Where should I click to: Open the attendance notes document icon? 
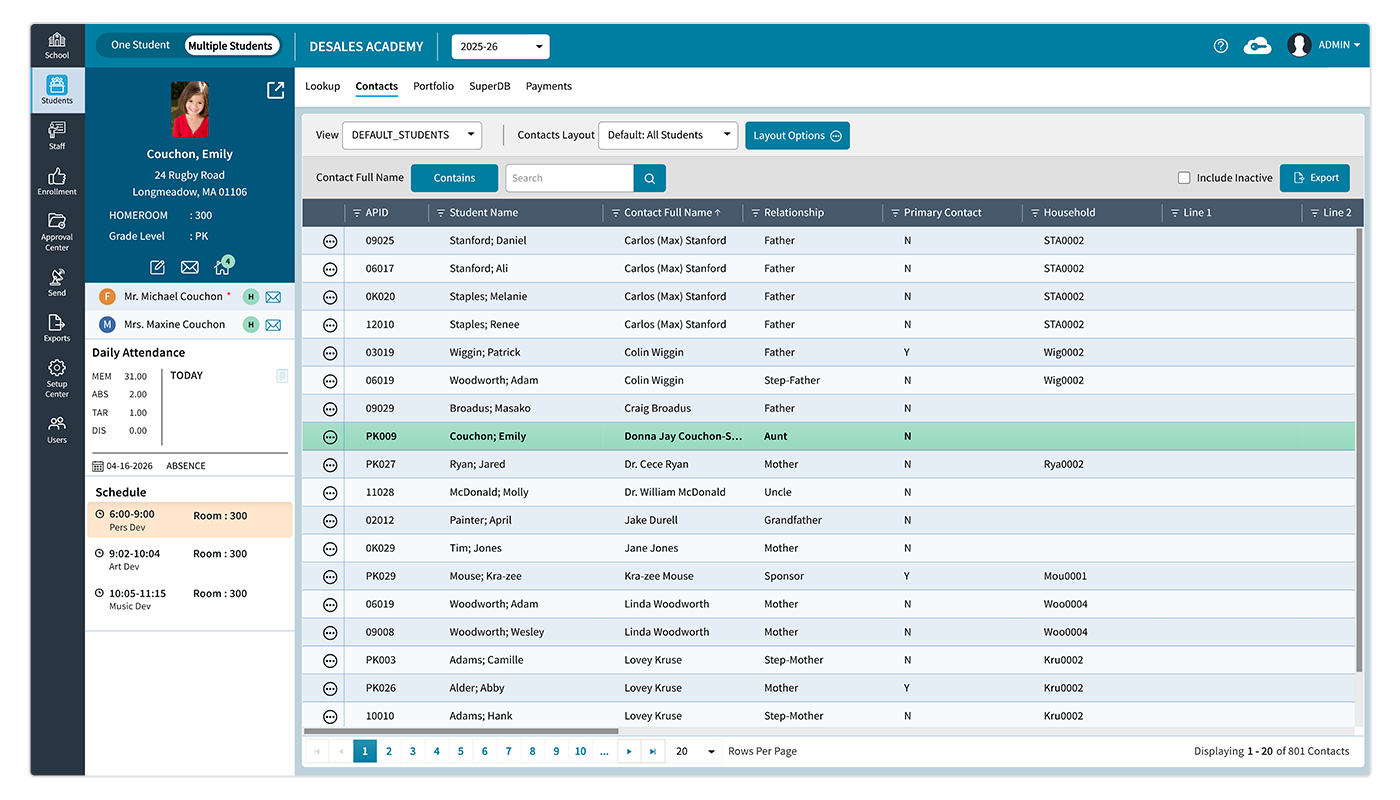coord(282,376)
